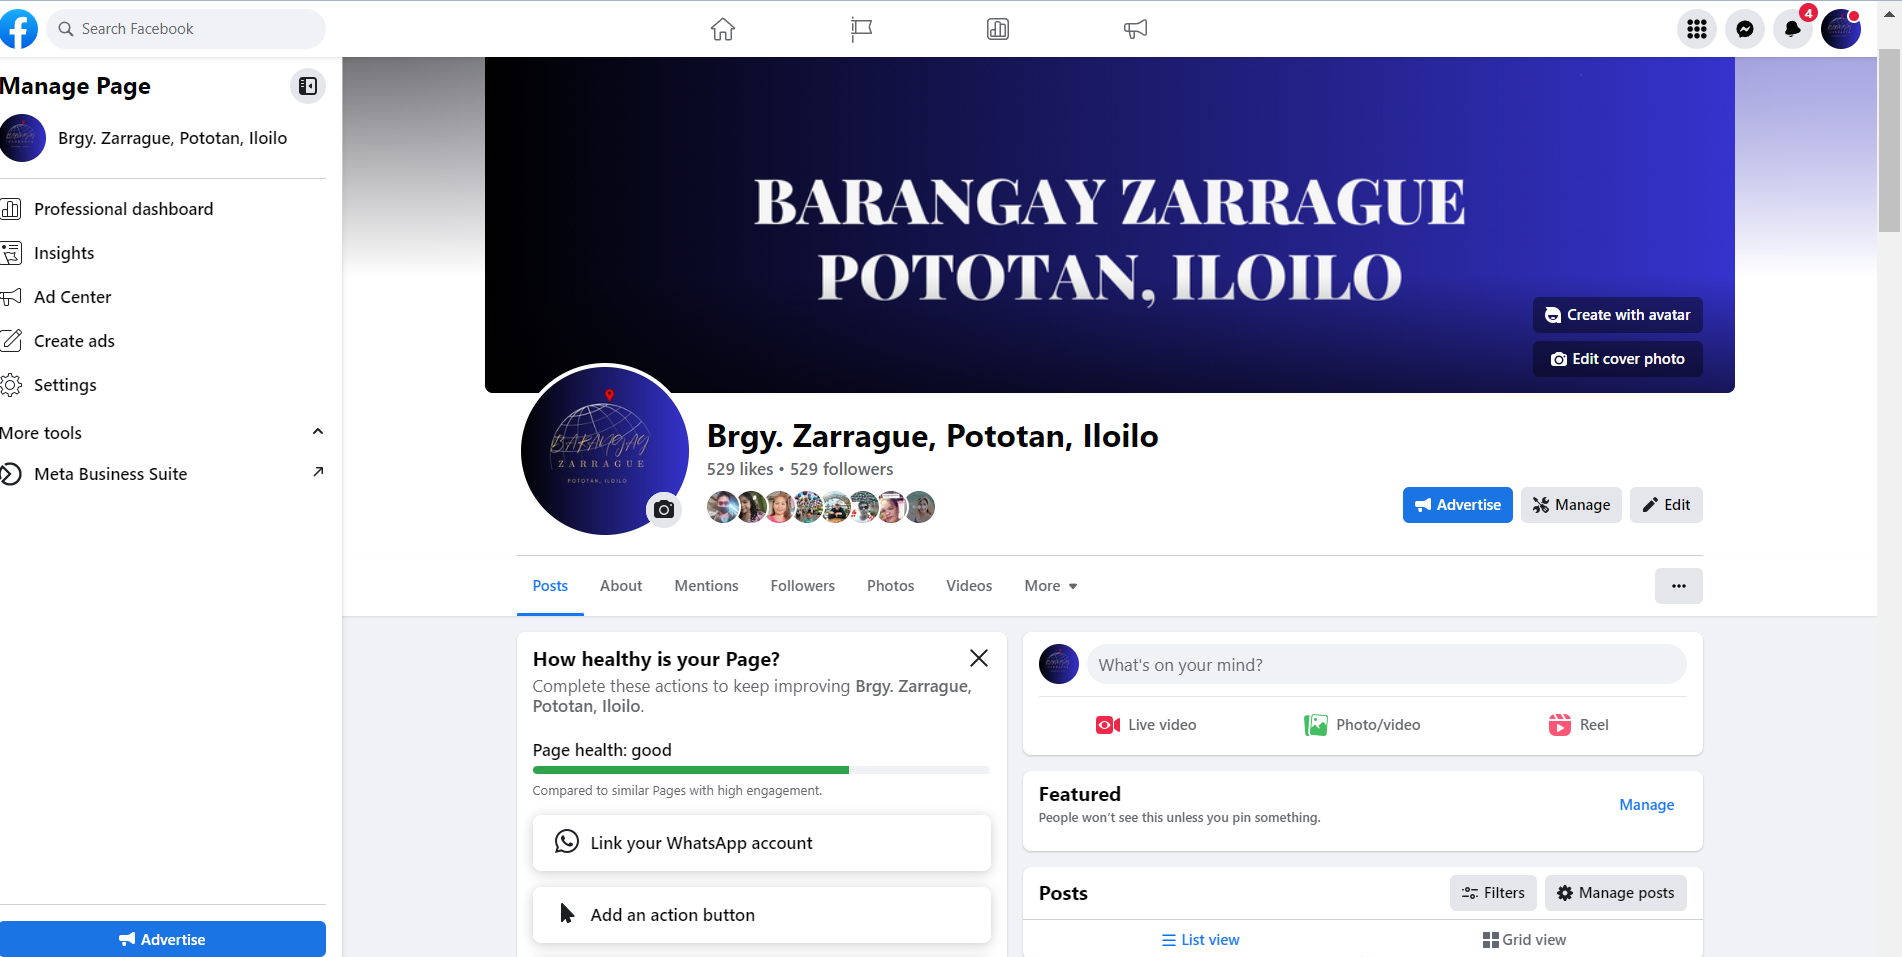Expand the More tab dropdown
Screen dimensions: 1902x957
point(1051,586)
